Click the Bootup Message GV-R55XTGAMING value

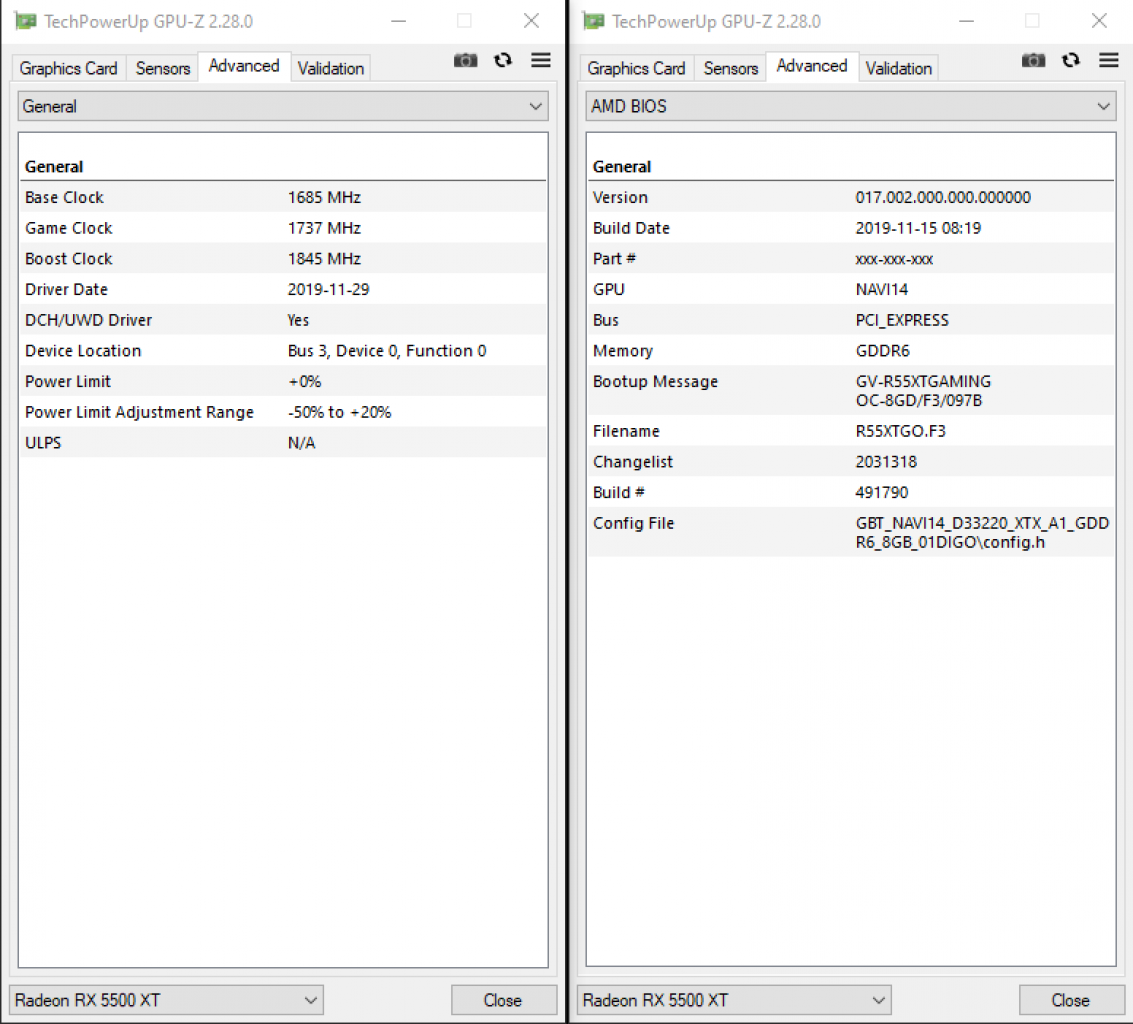923,391
